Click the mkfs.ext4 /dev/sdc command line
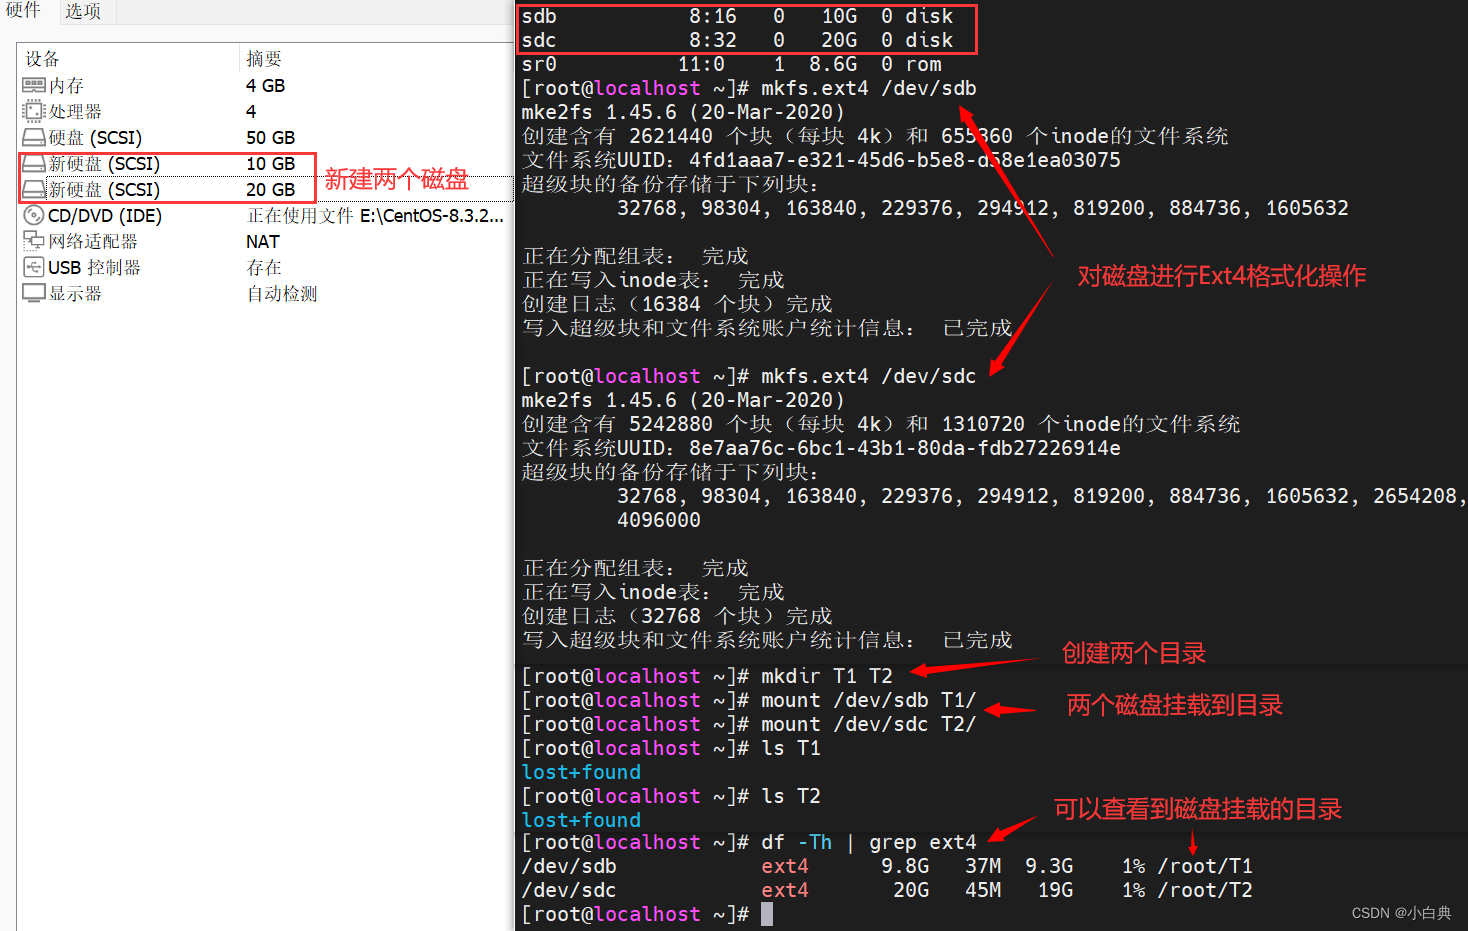1468x931 pixels. click(x=749, y=377)
